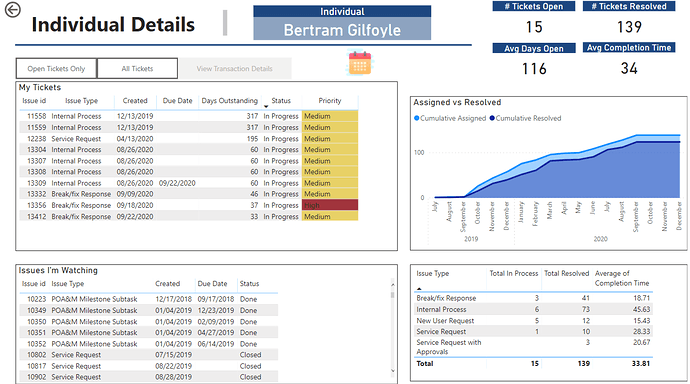Image resolution: width=690 pixels, height=384 pixels.
Task: Click the # Tickets Resolved value 139
Action: pos(629,27)
